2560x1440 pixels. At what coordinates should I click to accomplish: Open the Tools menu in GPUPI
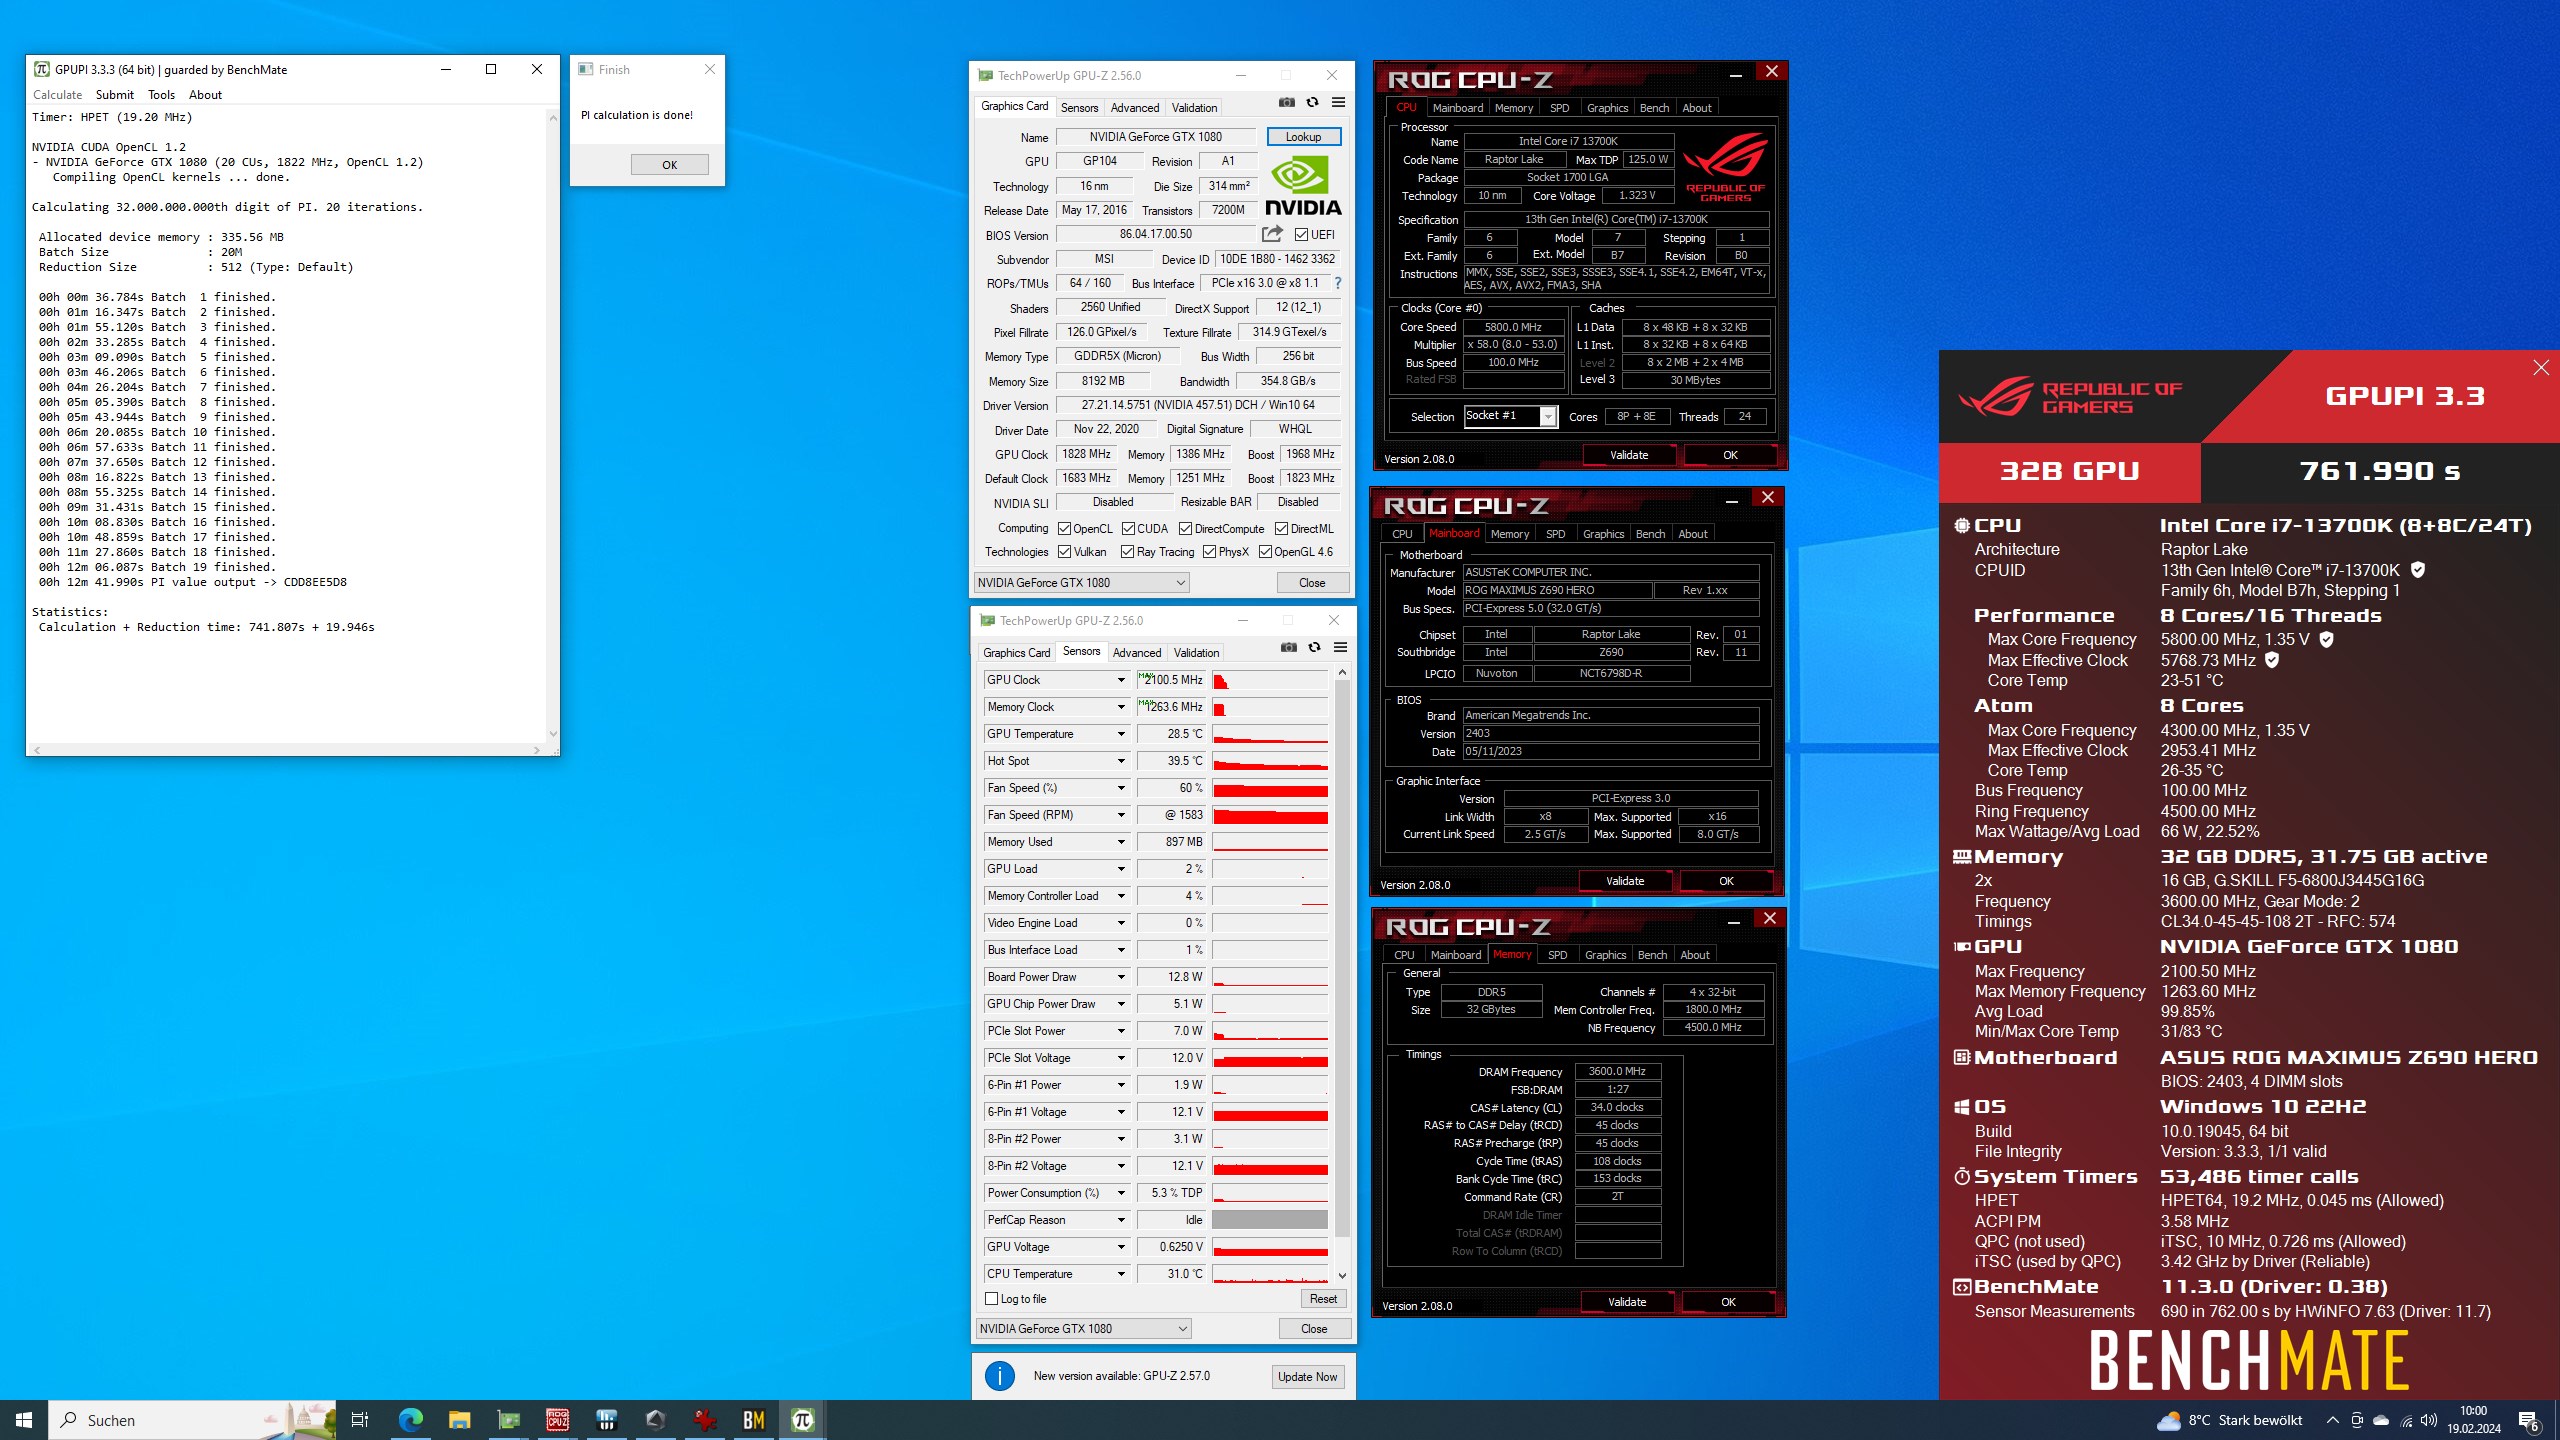pyautogui.click(x=161, y=95)
